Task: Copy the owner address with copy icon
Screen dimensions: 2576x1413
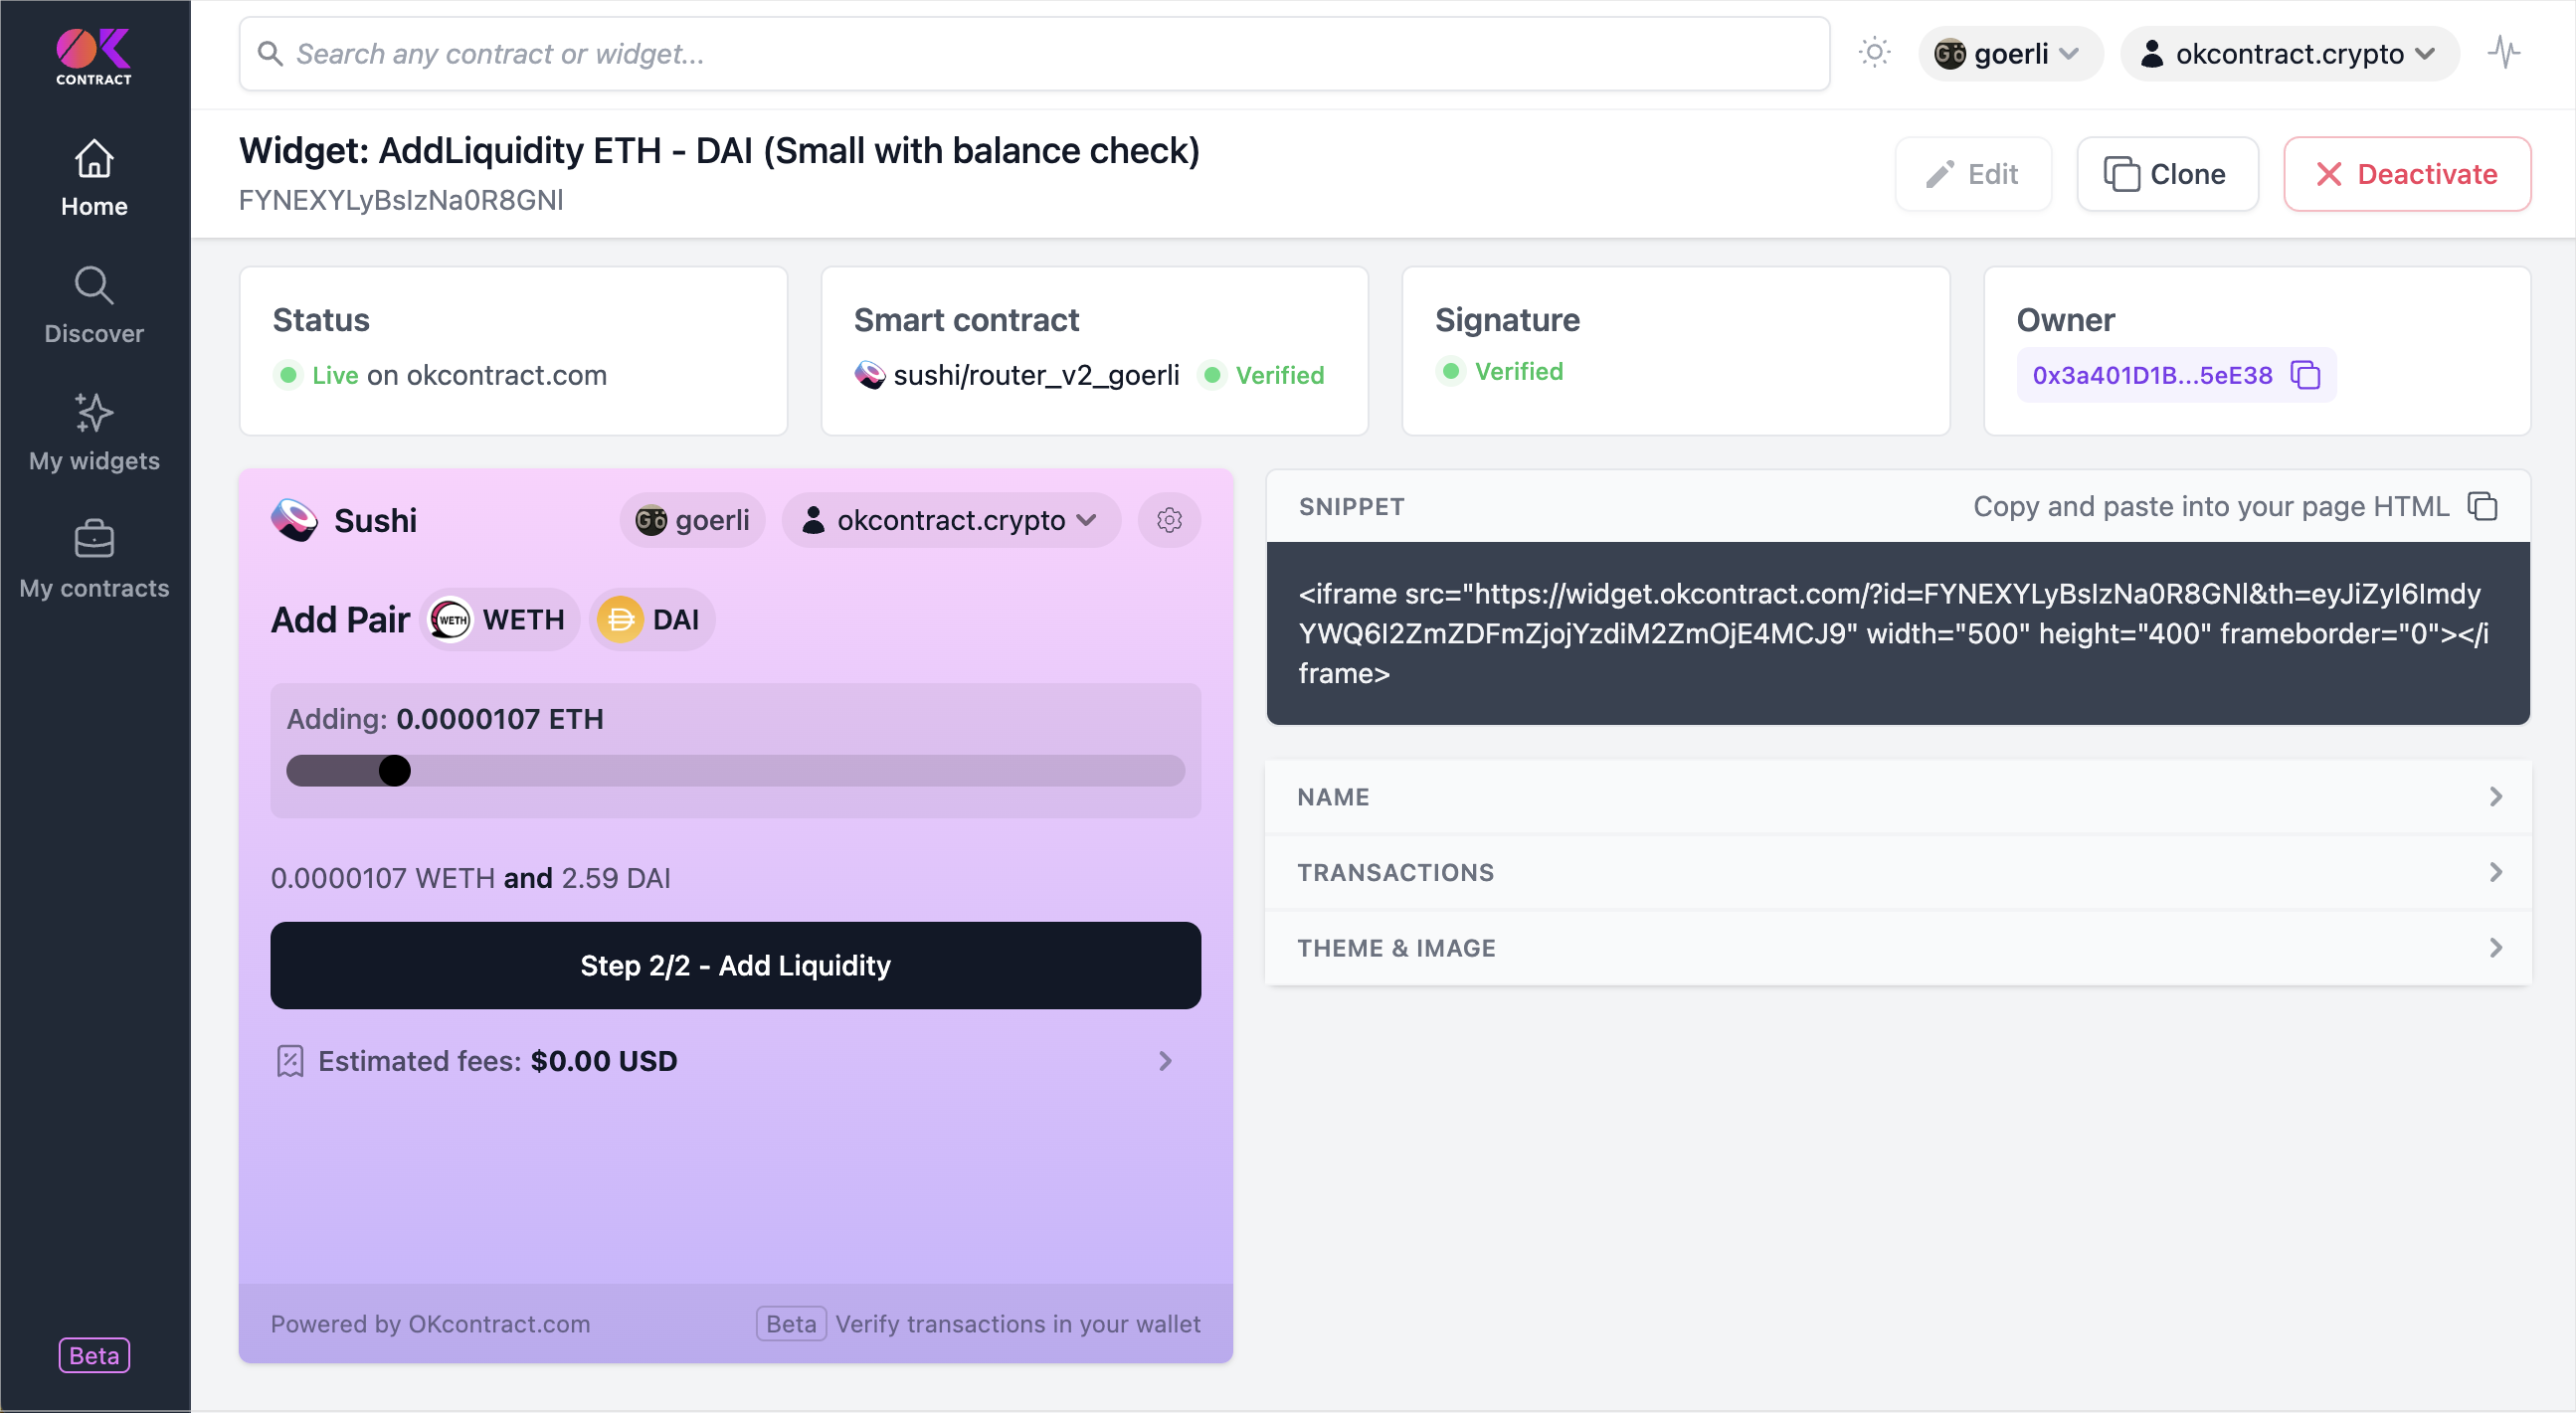Action: coord(2305,375)
